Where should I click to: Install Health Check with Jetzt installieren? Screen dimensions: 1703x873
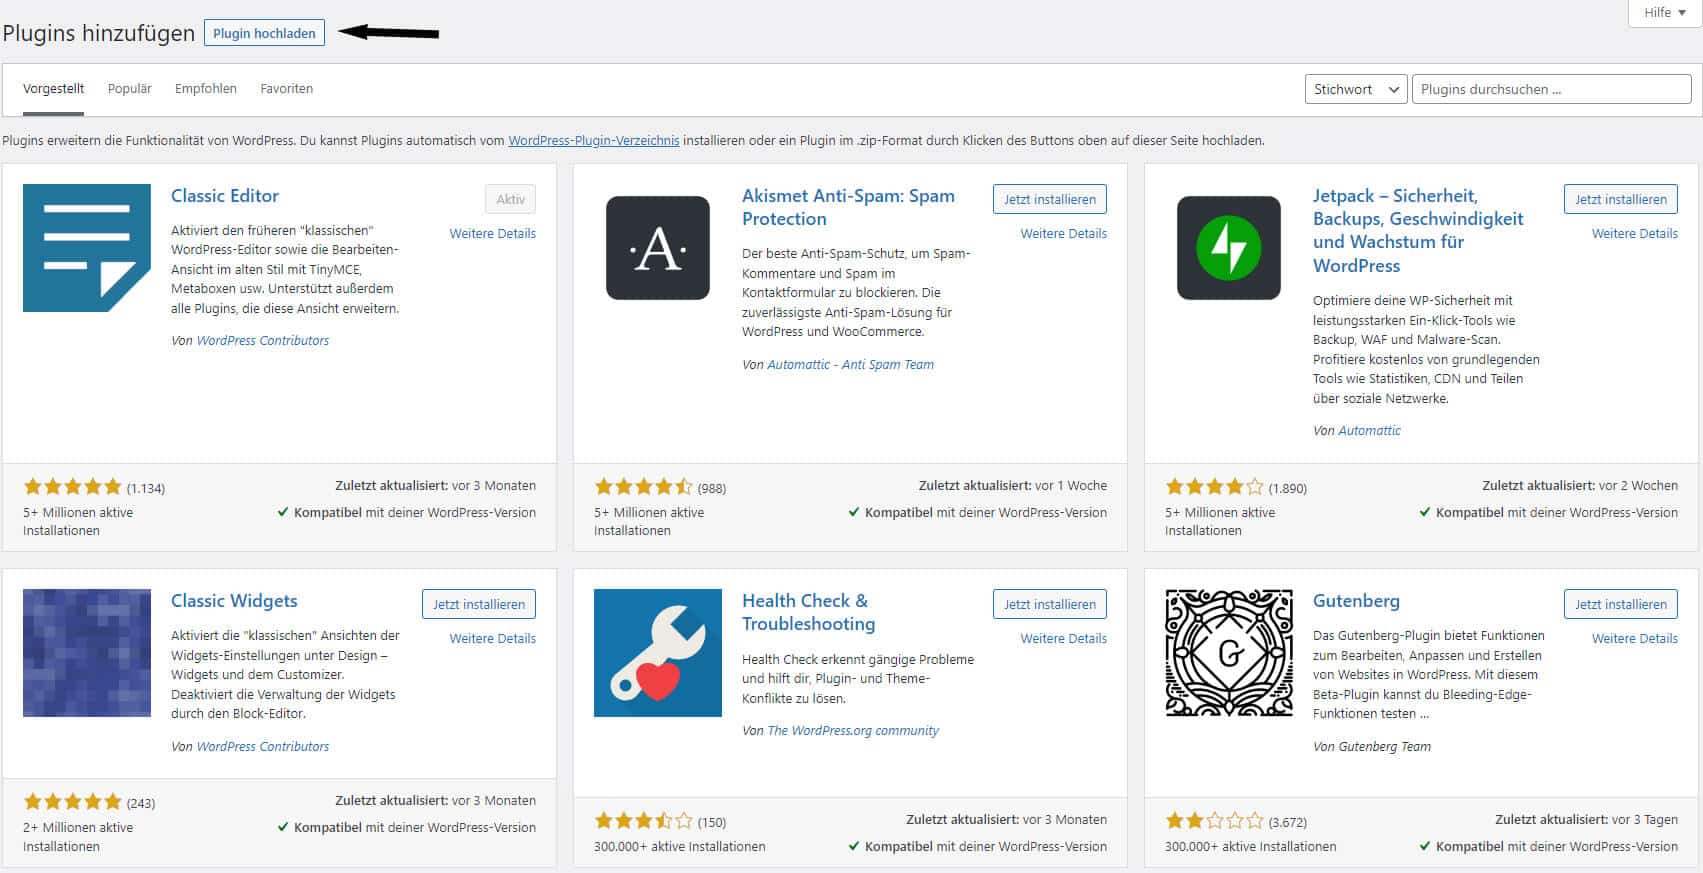(1050, 604)
